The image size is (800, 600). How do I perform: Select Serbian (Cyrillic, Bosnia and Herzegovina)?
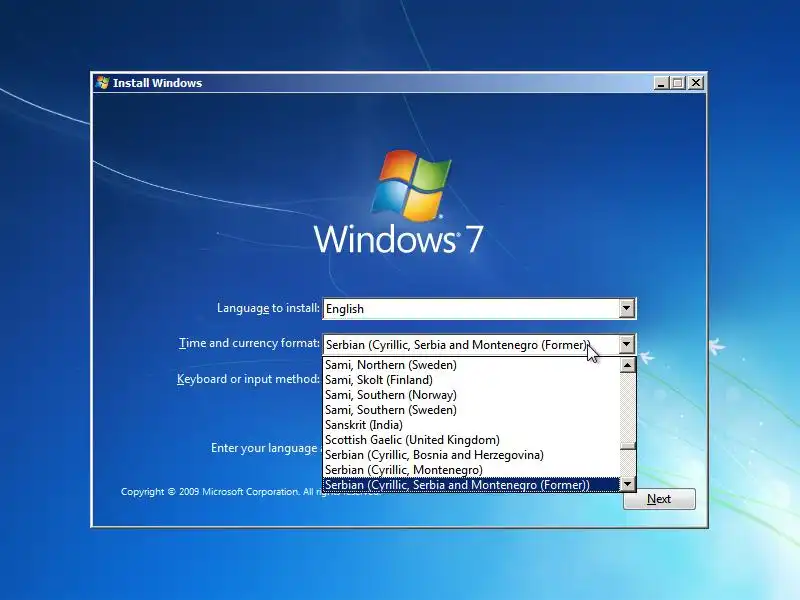pos(471,455)
